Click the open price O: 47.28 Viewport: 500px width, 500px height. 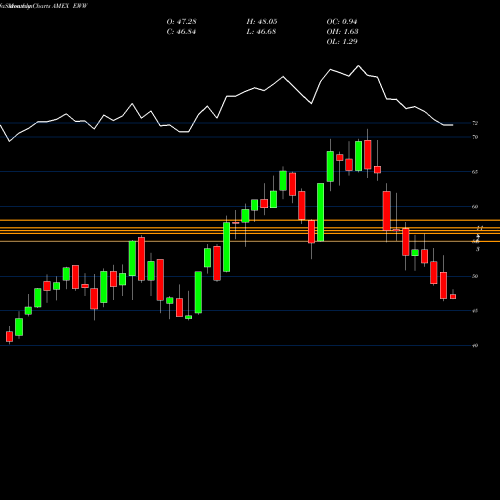(x=181, y=22)
